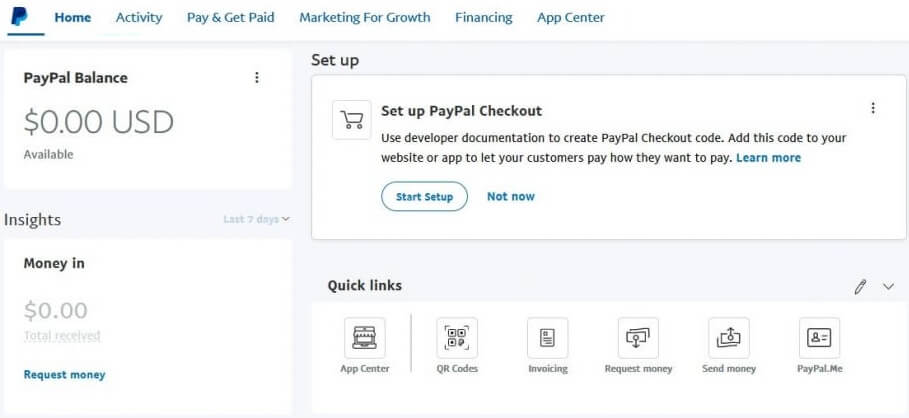
Task: Go to the Home tab
Action: (x=72, y=17)
